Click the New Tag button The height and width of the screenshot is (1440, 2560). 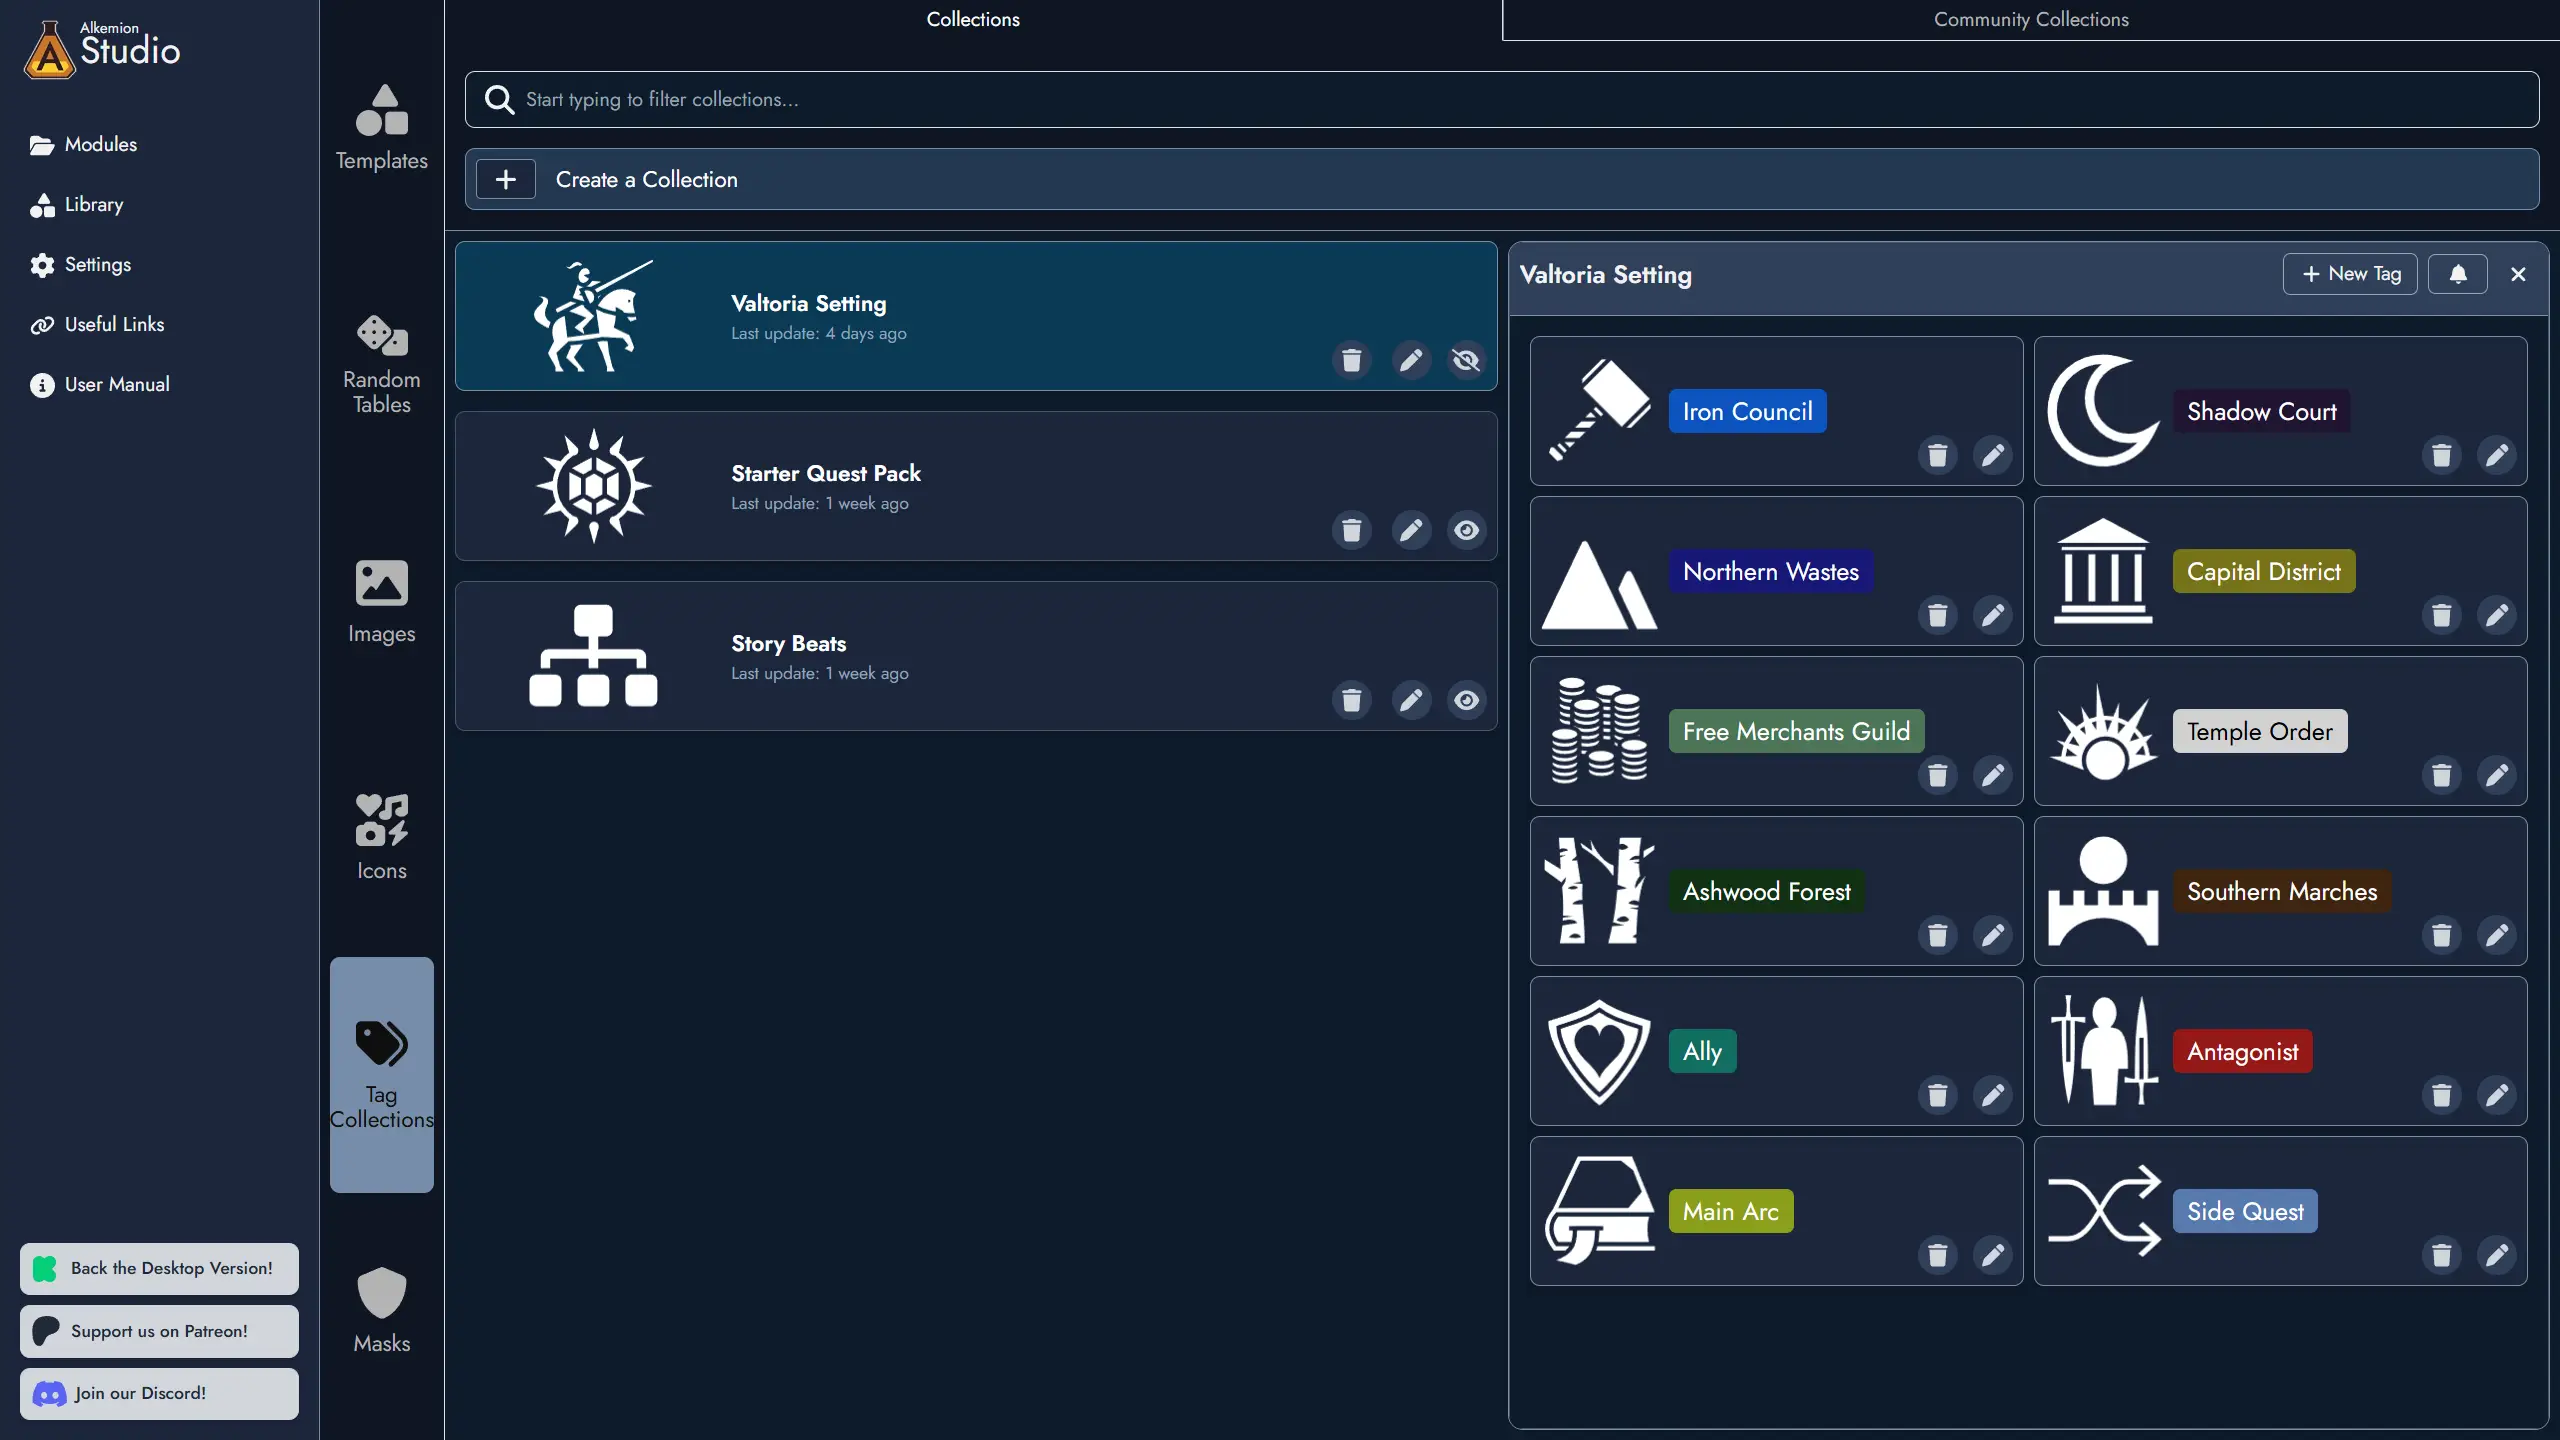point(2349,274)
